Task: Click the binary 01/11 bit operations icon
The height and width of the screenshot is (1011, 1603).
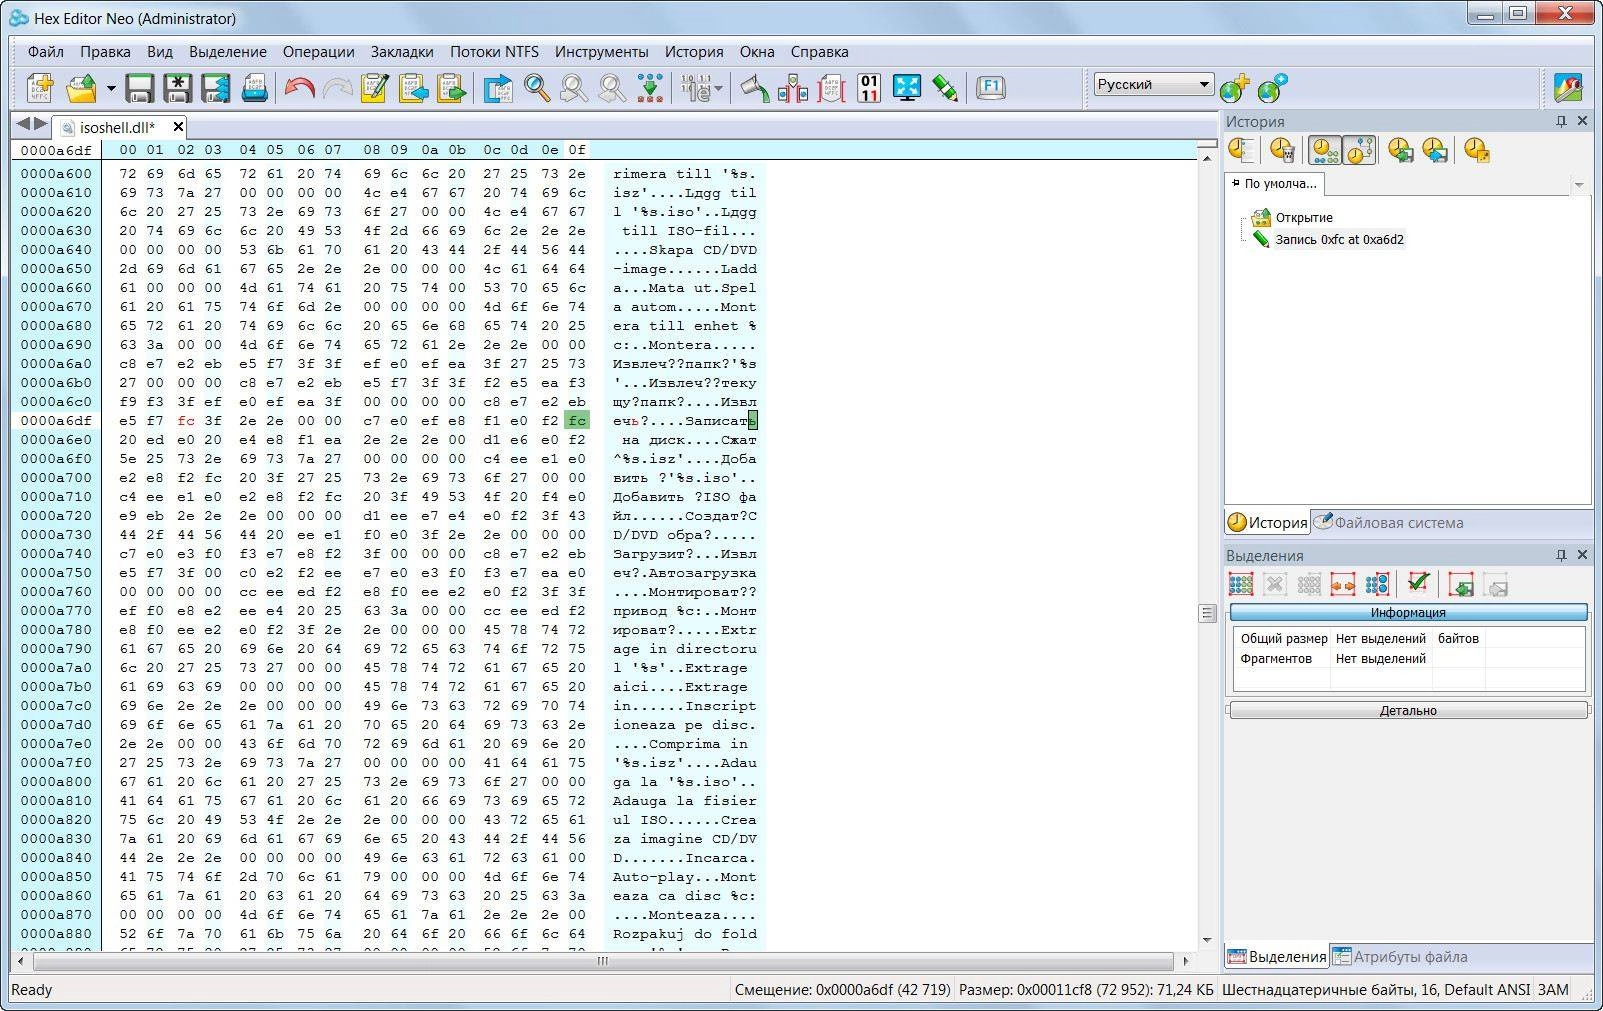Action: (x=869, y=88)
